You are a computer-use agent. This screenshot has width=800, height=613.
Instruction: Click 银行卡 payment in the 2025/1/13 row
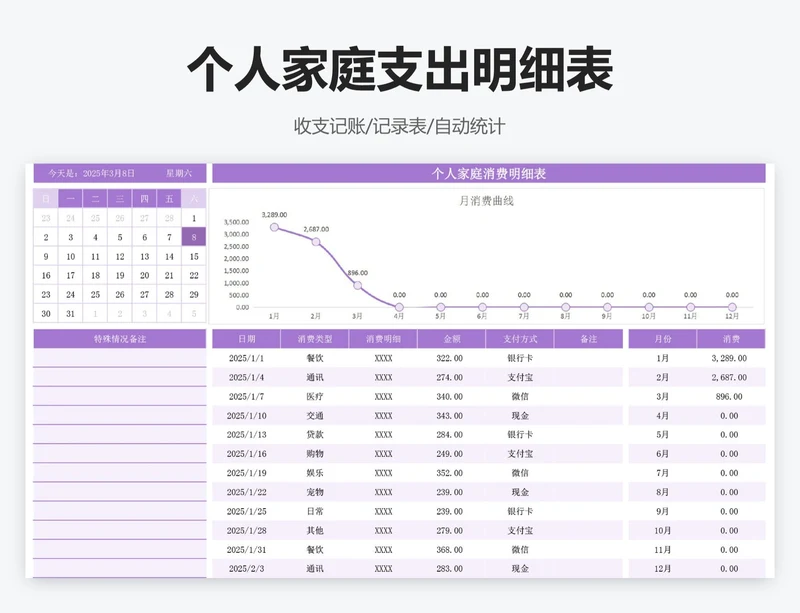pyautogui.click(x=520, y=435)
